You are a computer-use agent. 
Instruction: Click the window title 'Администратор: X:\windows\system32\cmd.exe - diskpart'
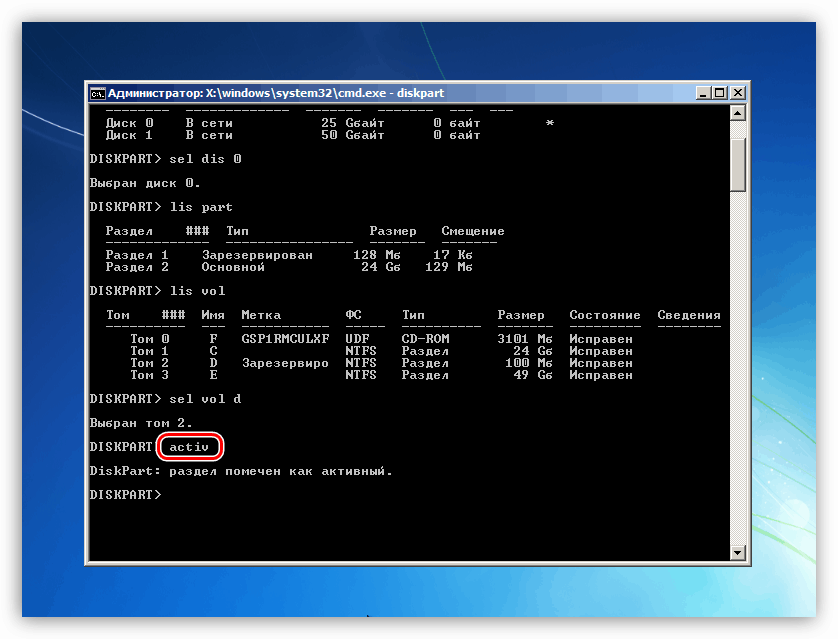pyautogui.click(x=276, y=93)
